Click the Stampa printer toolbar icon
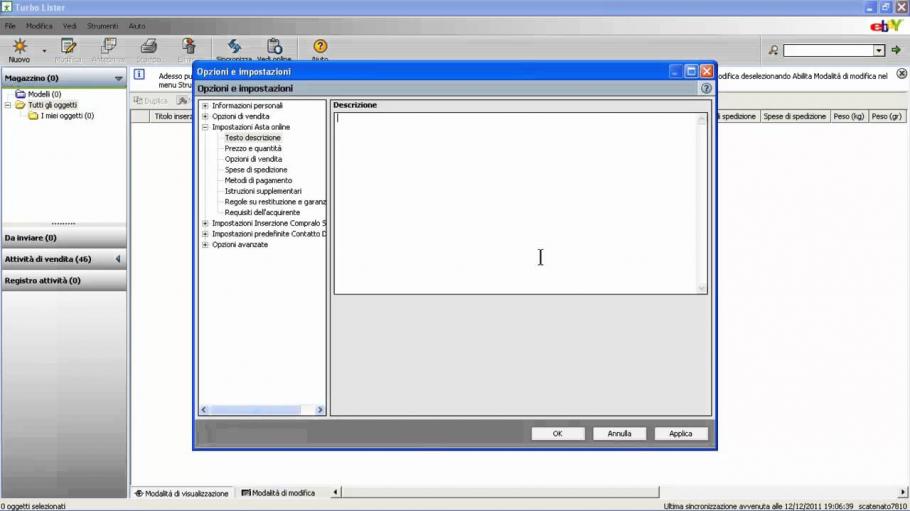 pos(149,46)
